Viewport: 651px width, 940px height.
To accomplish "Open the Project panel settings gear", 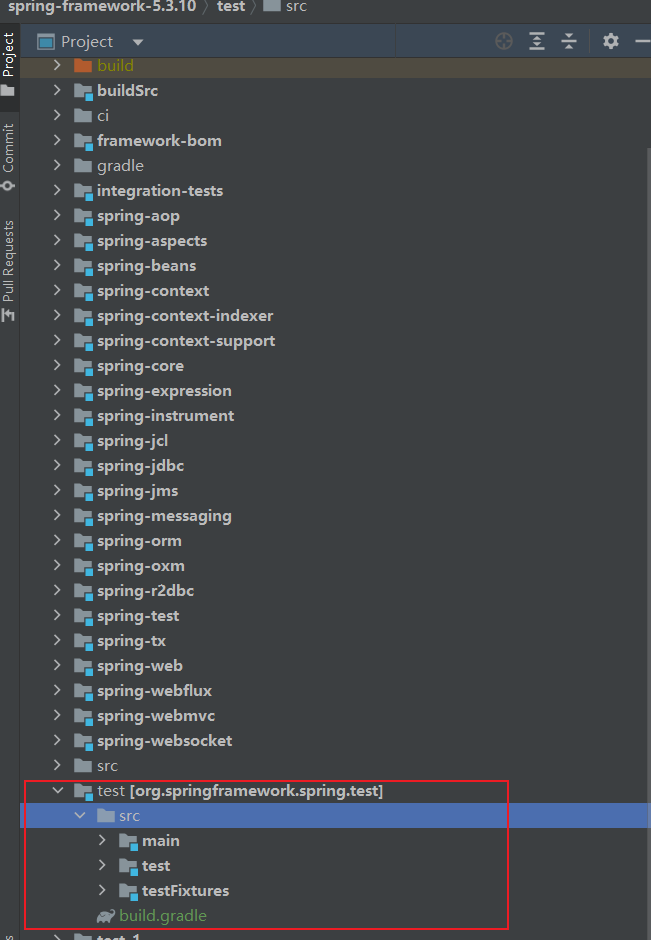I will pos(611,41).
